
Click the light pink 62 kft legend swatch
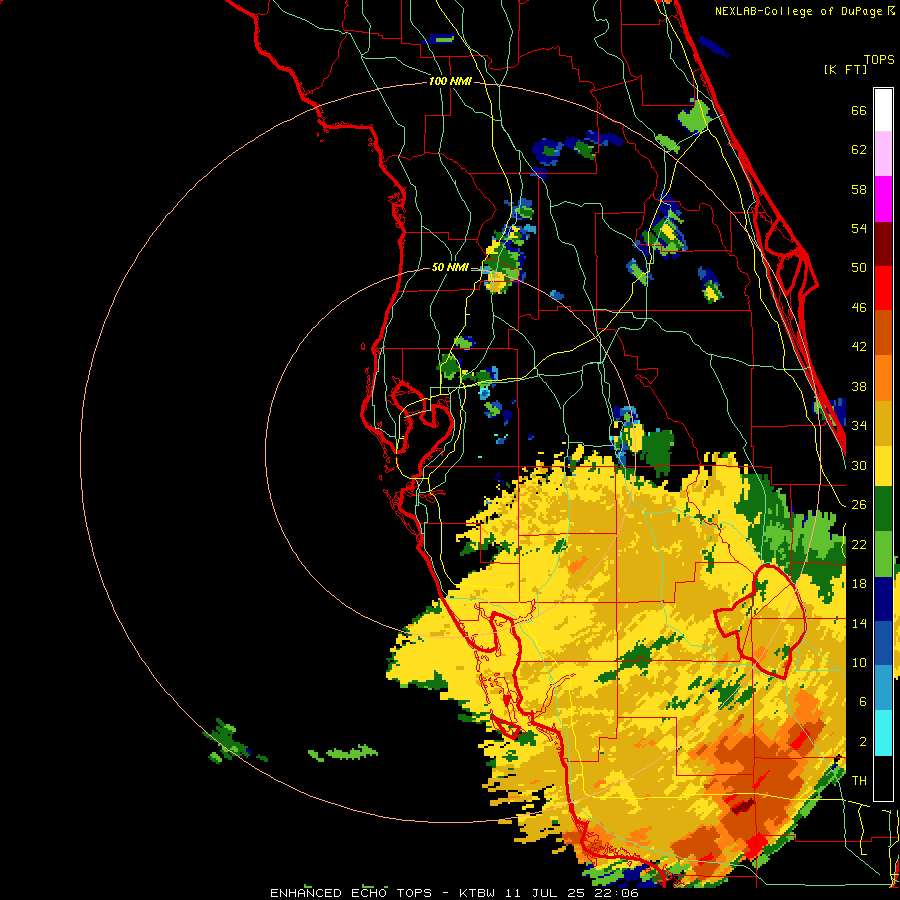(x=883, y=153)
